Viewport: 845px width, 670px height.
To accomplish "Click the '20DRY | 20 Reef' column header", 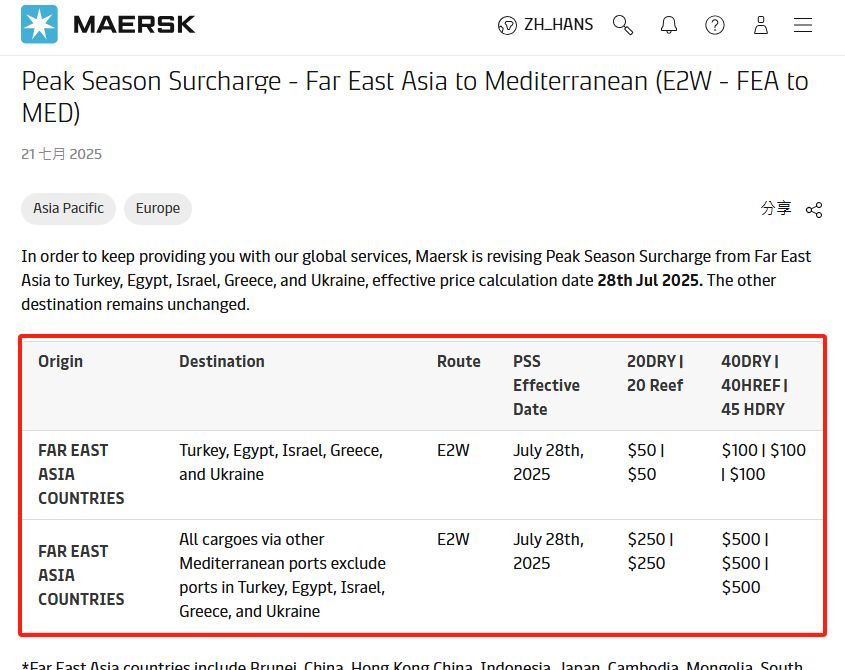I will tap(655, 373).
